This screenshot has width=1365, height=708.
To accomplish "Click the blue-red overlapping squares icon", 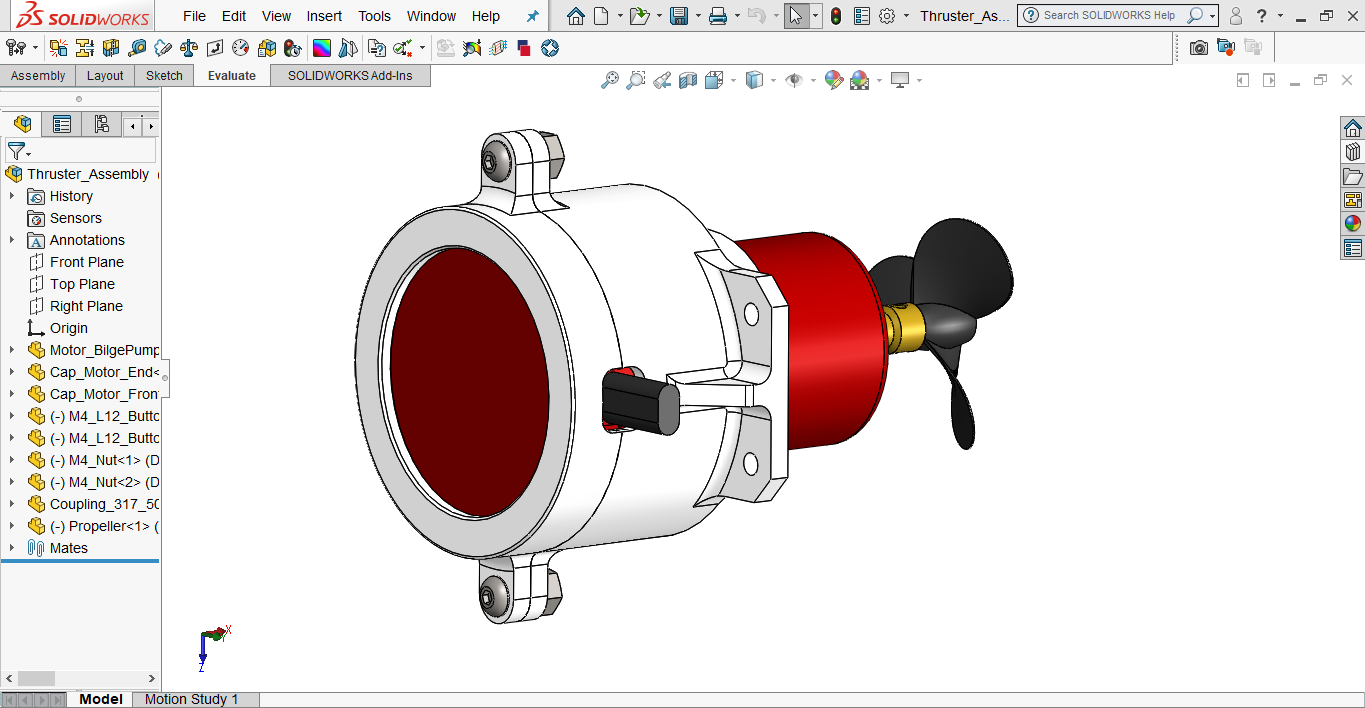I will pos(523,48).
